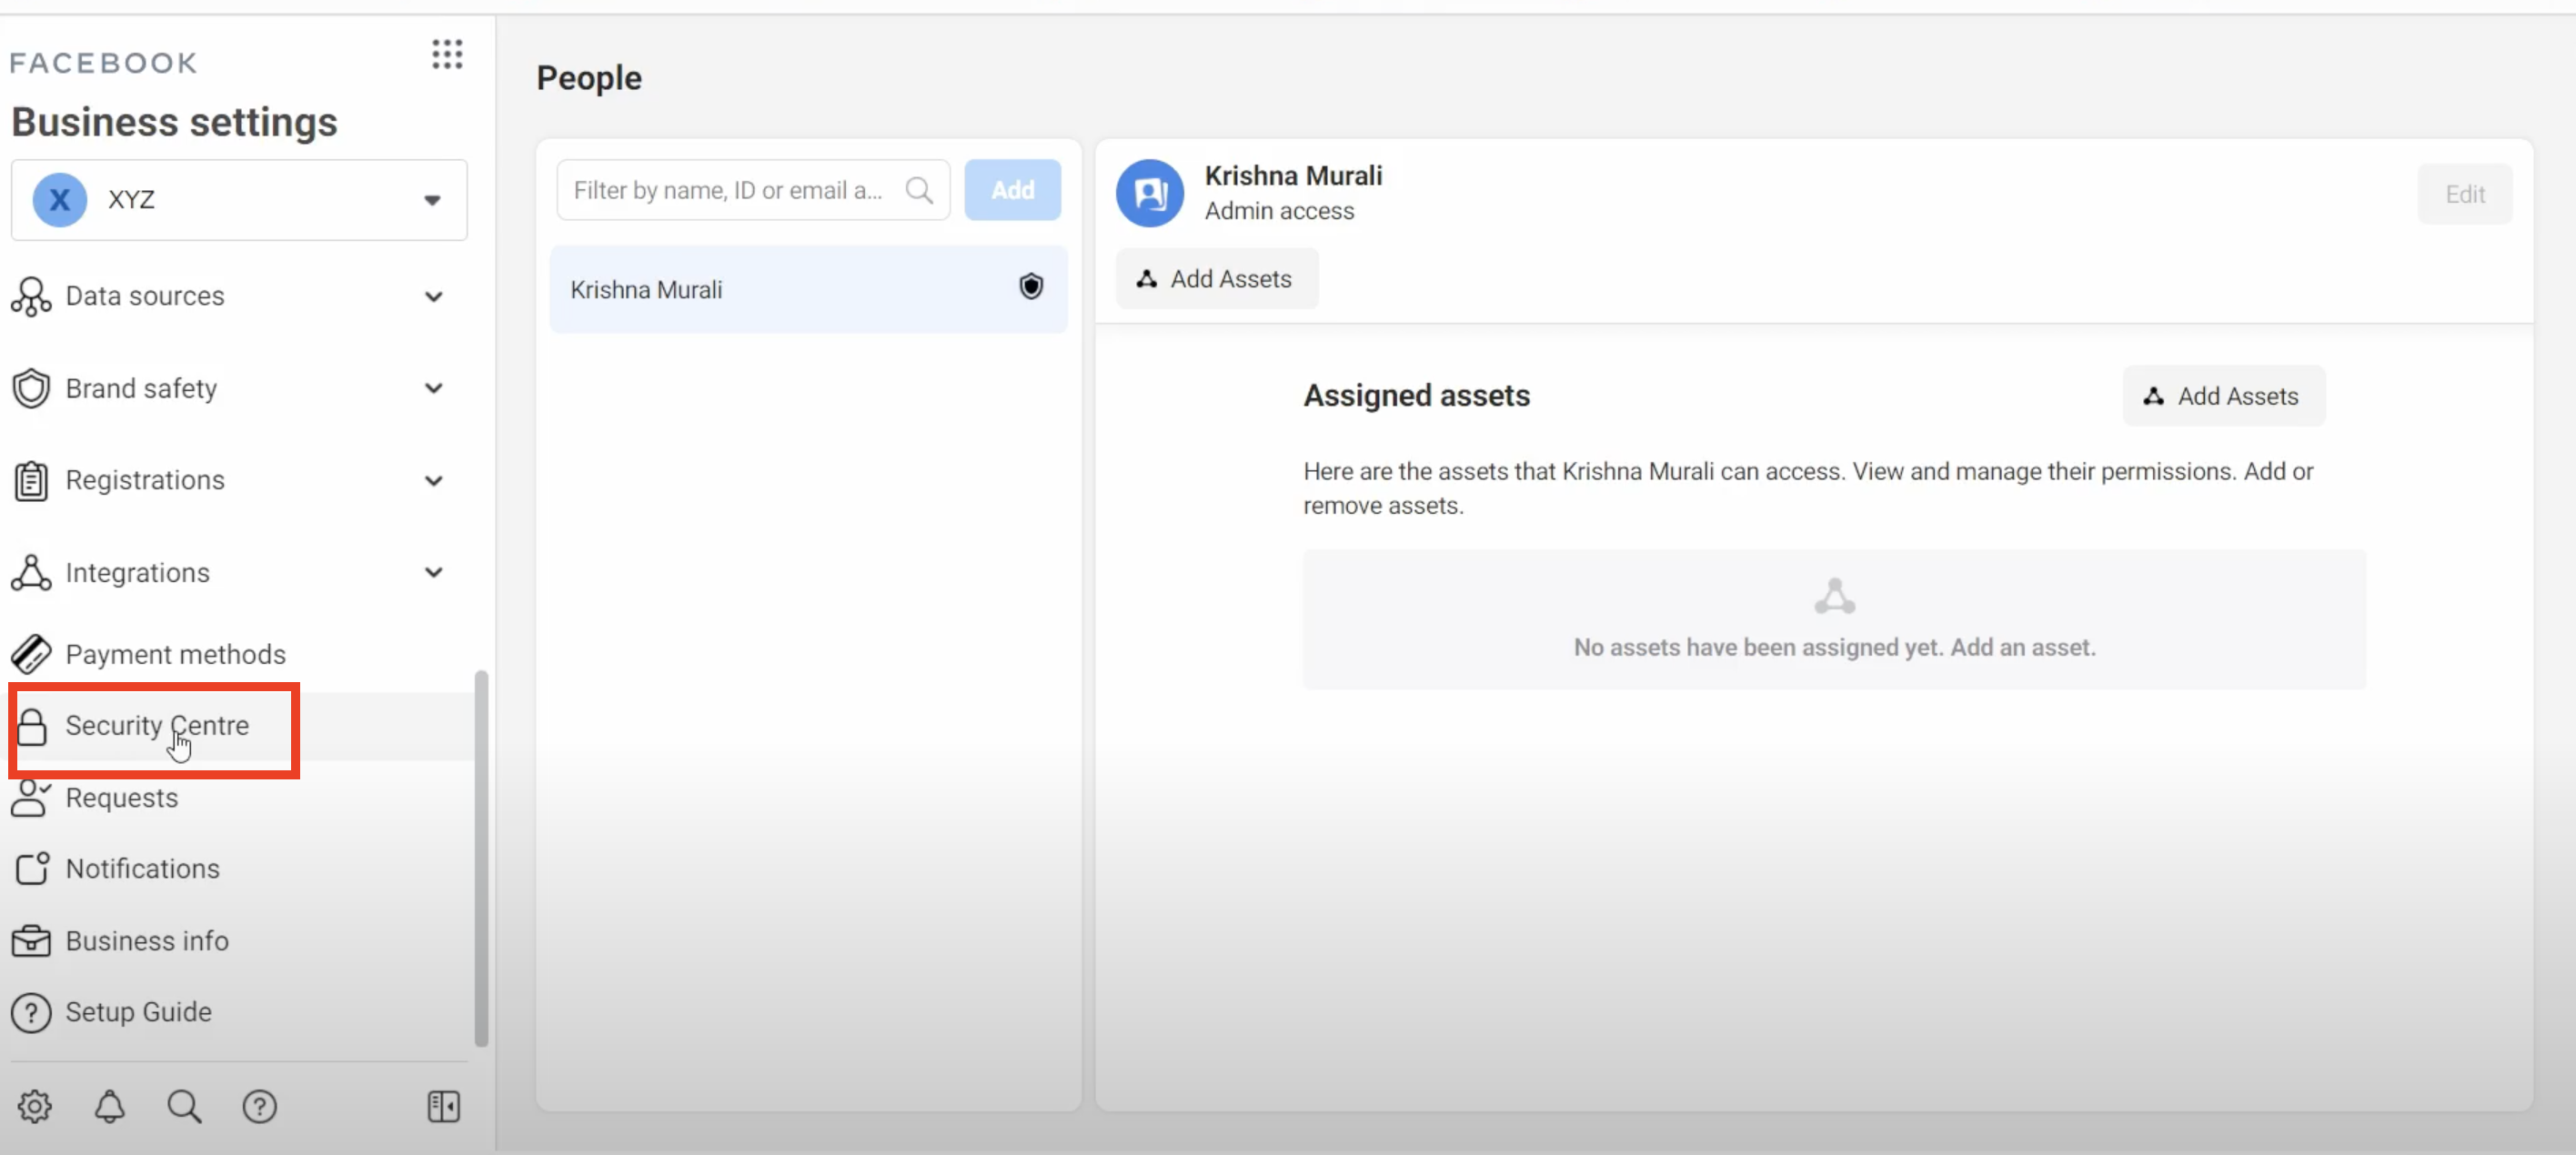Click the FACEBOOK logo text
Viewport: 2576px width, 1155px height.
tap(103, 63)
